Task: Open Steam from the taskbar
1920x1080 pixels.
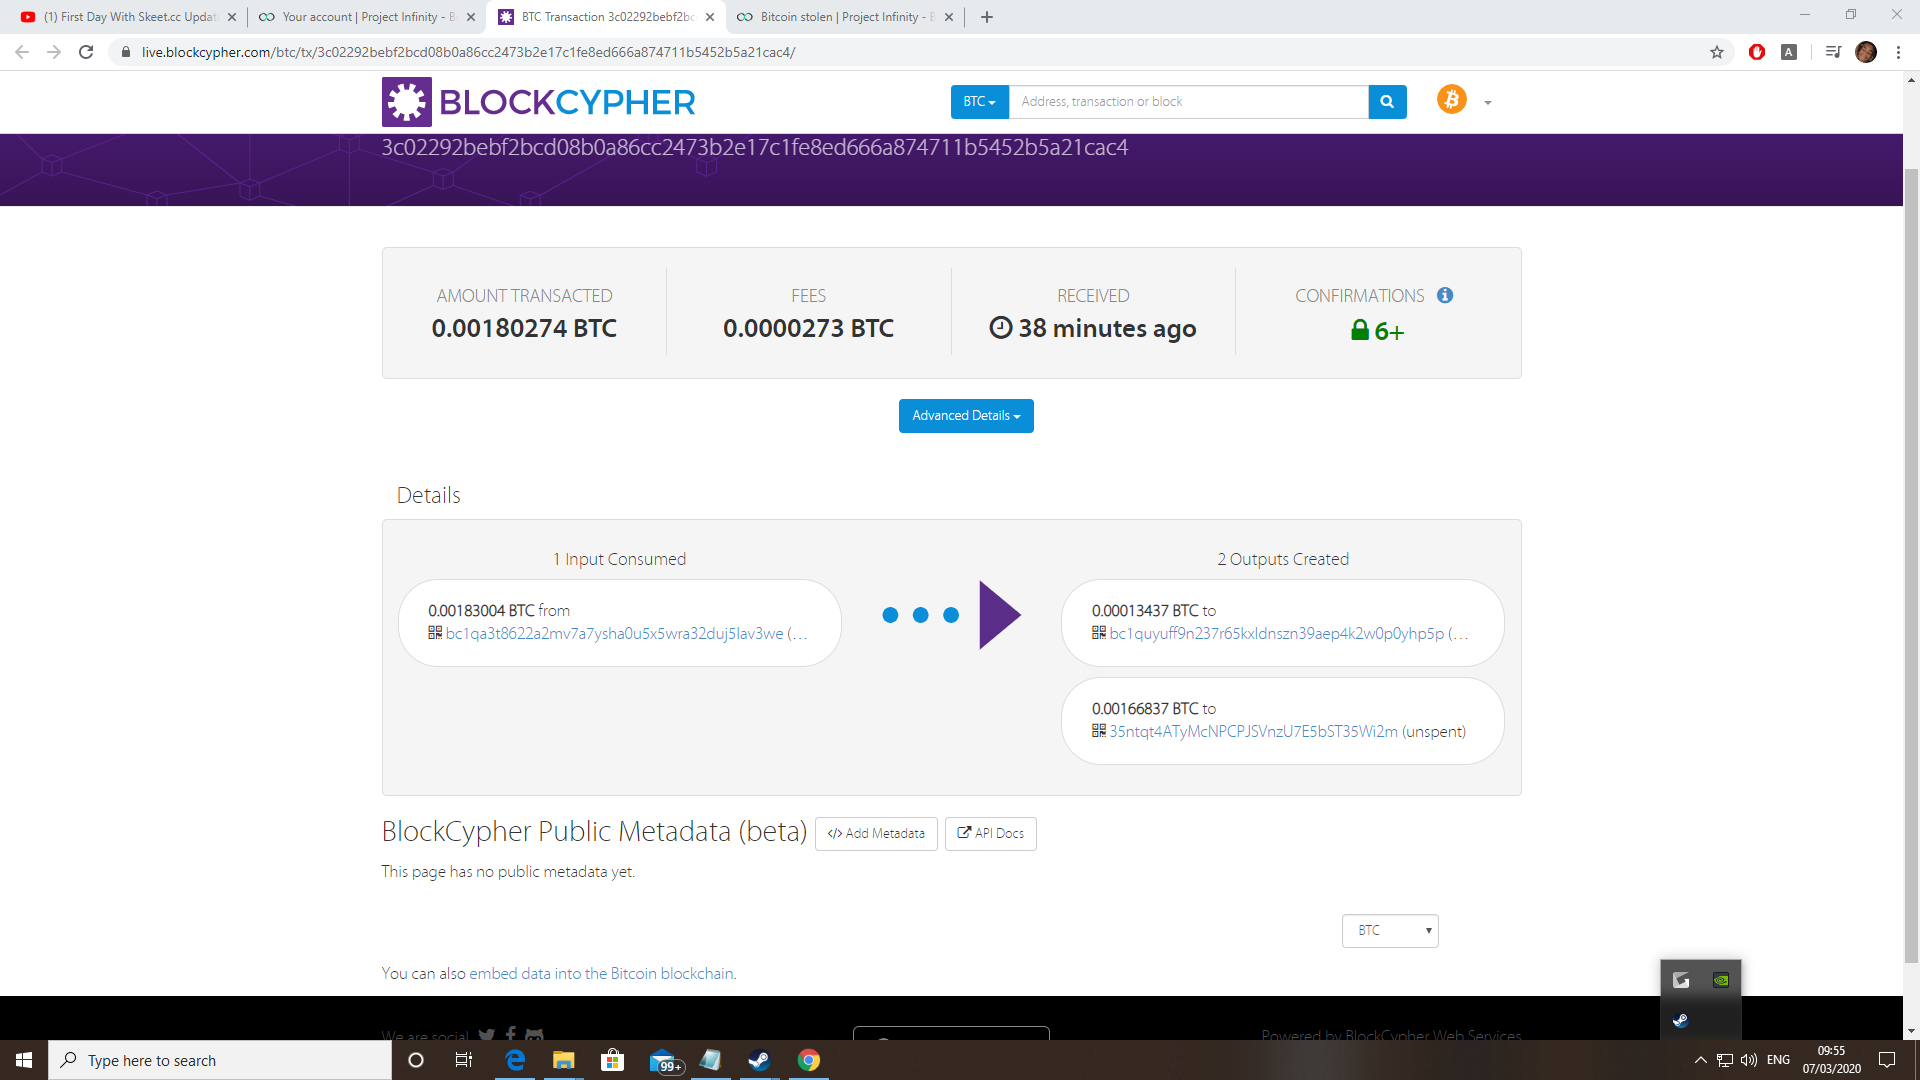Action: (x=759, y=1060)
